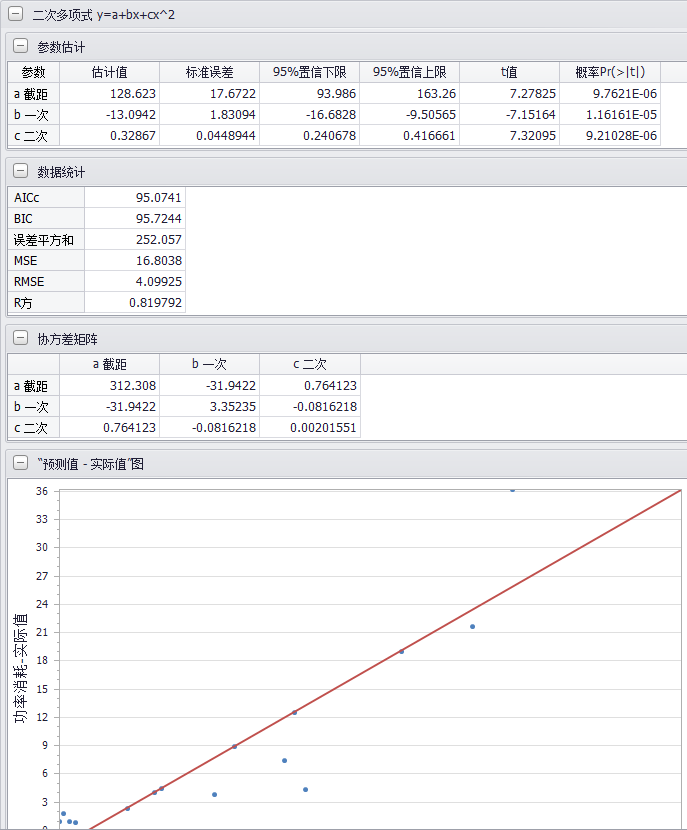Select lower confidence limit 0.240678
687x830 pixels.
coord(310,136)
